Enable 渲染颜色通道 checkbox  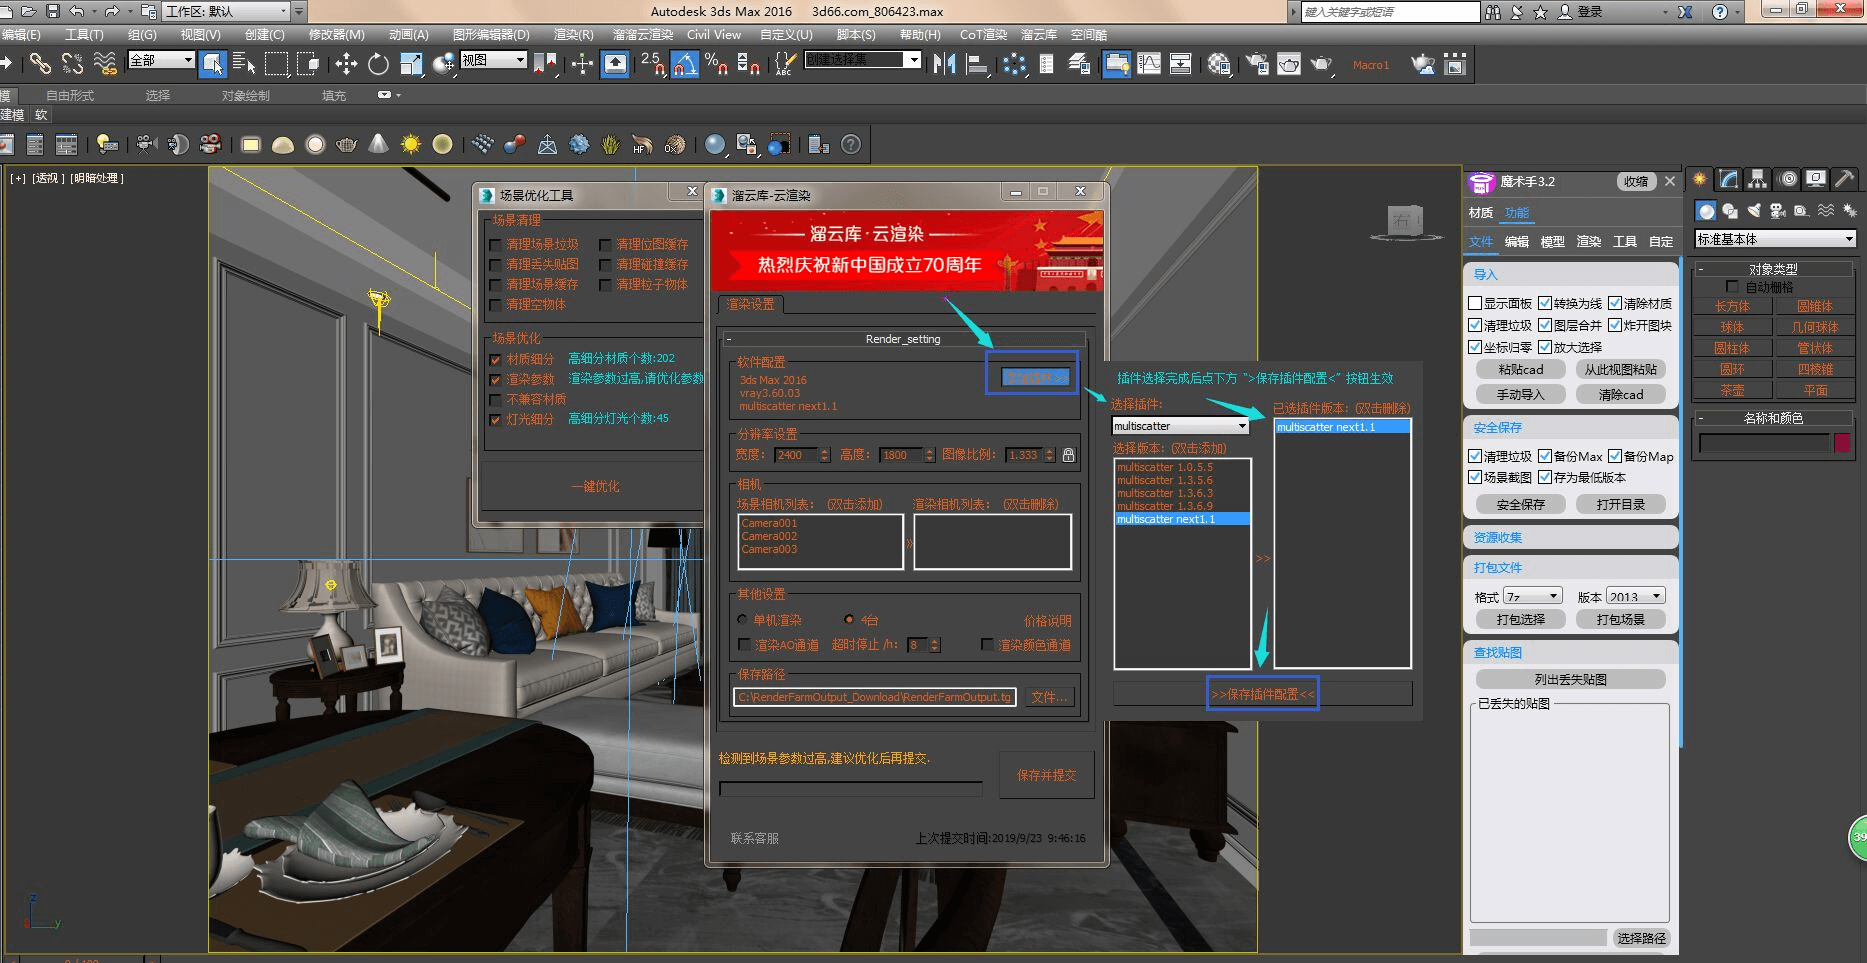coord(987,645)
